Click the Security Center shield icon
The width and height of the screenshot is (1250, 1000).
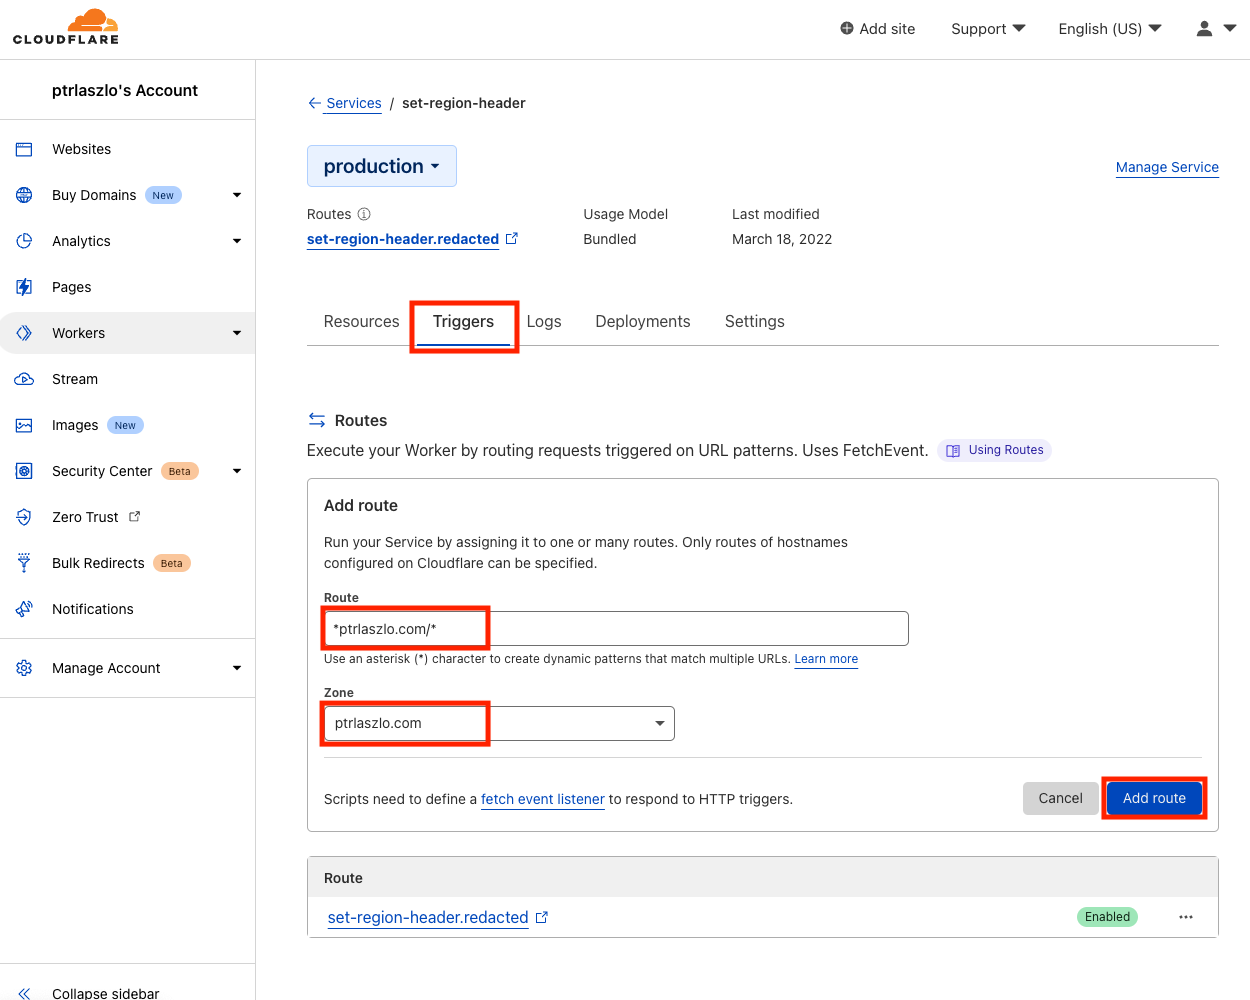point(24,471)
